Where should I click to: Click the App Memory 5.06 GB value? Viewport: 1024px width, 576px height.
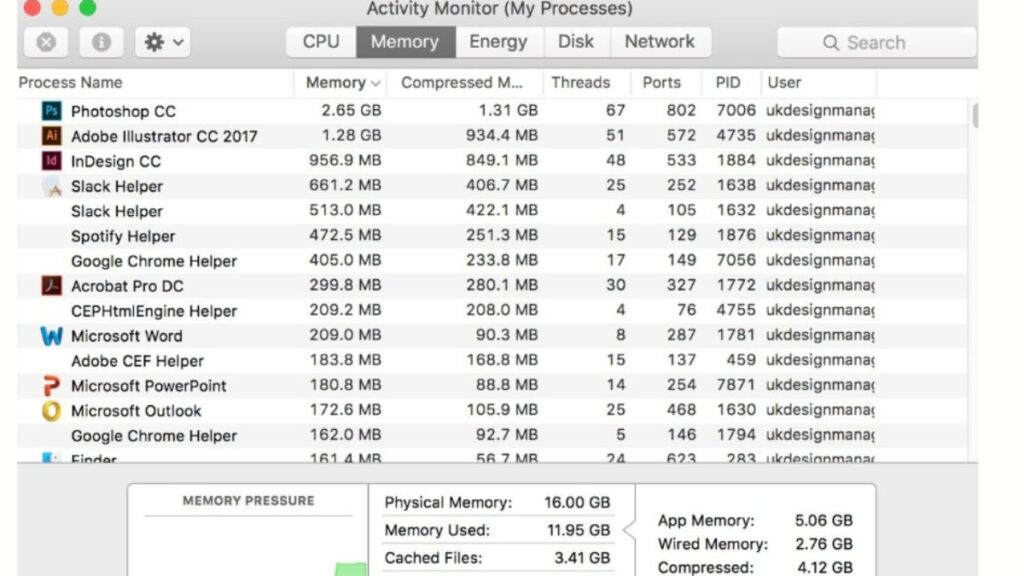(x=824, y=520)
